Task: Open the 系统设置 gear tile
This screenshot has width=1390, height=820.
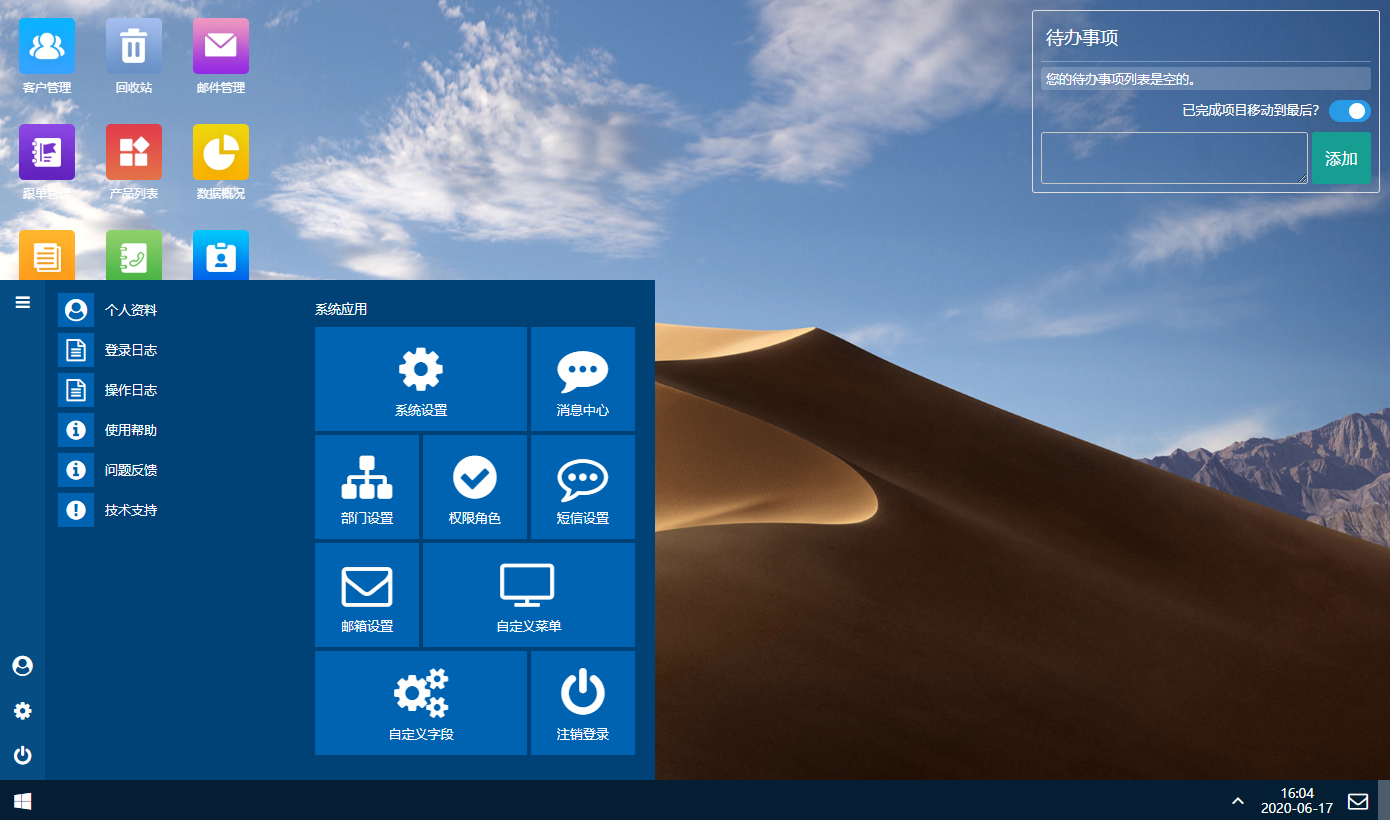Action: point(421,379)
